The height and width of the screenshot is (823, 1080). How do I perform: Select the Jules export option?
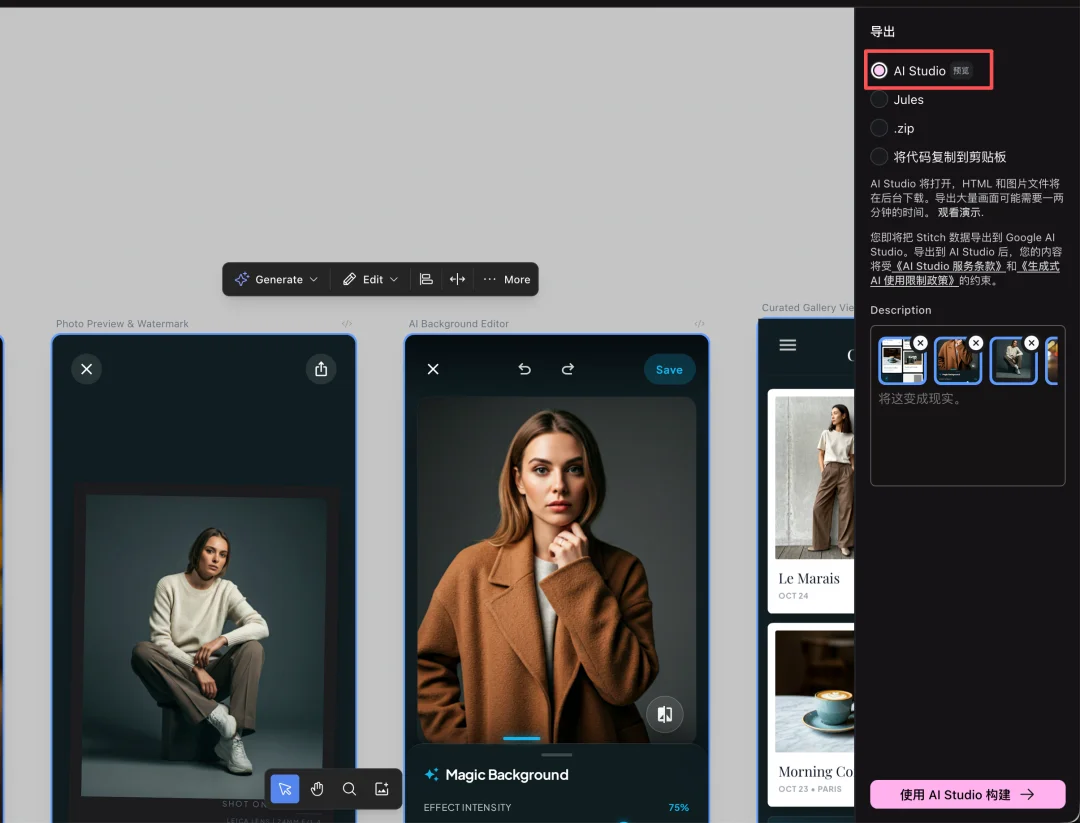coord(879,100)
